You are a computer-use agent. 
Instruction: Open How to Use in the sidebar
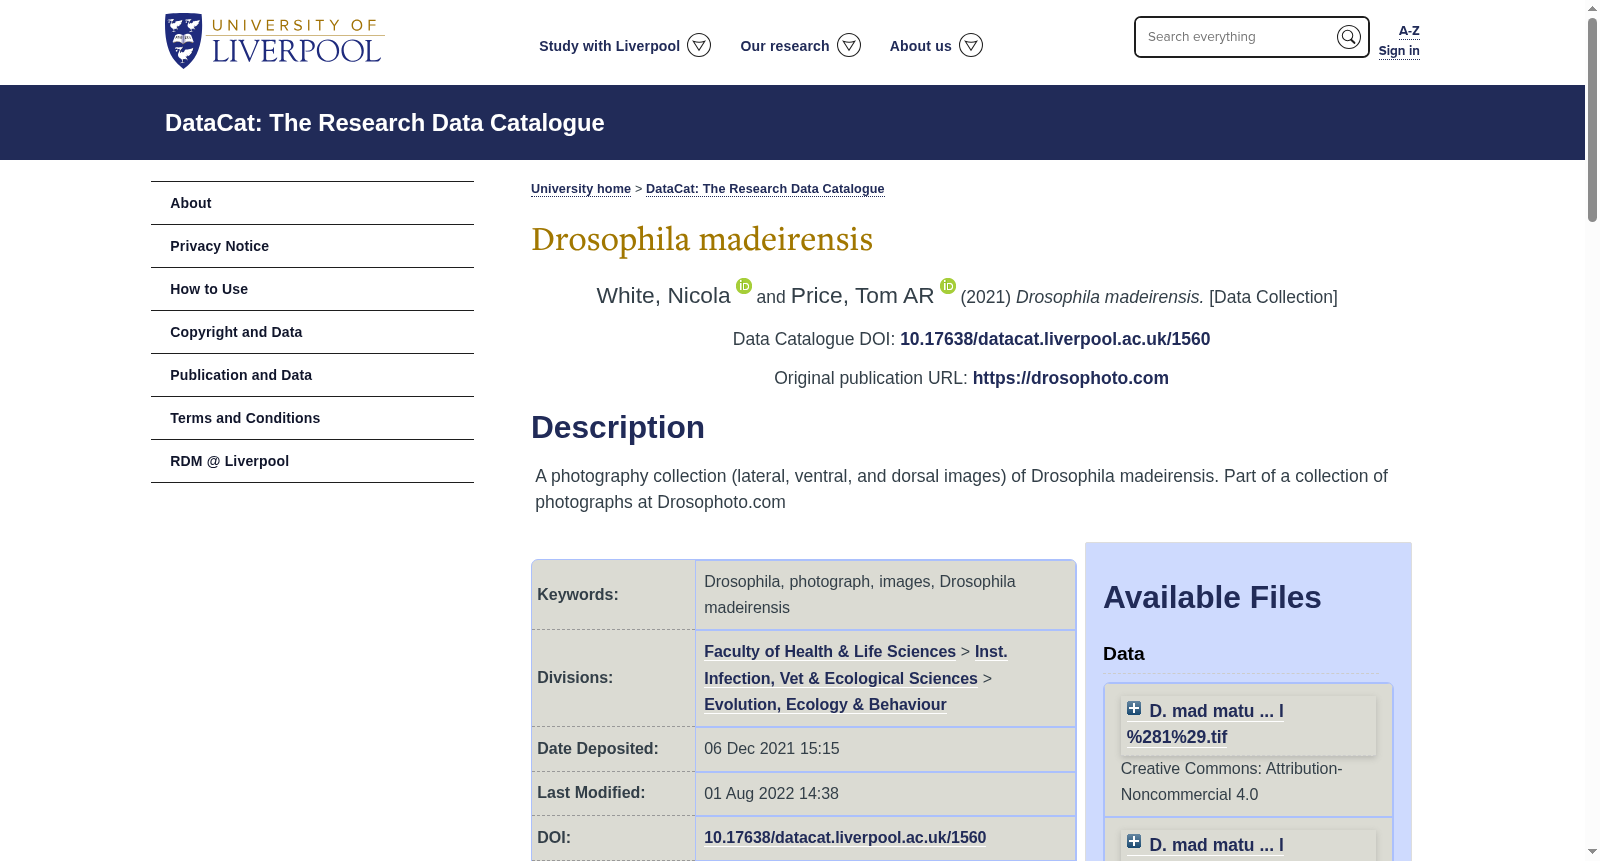(x=312, y=289)
